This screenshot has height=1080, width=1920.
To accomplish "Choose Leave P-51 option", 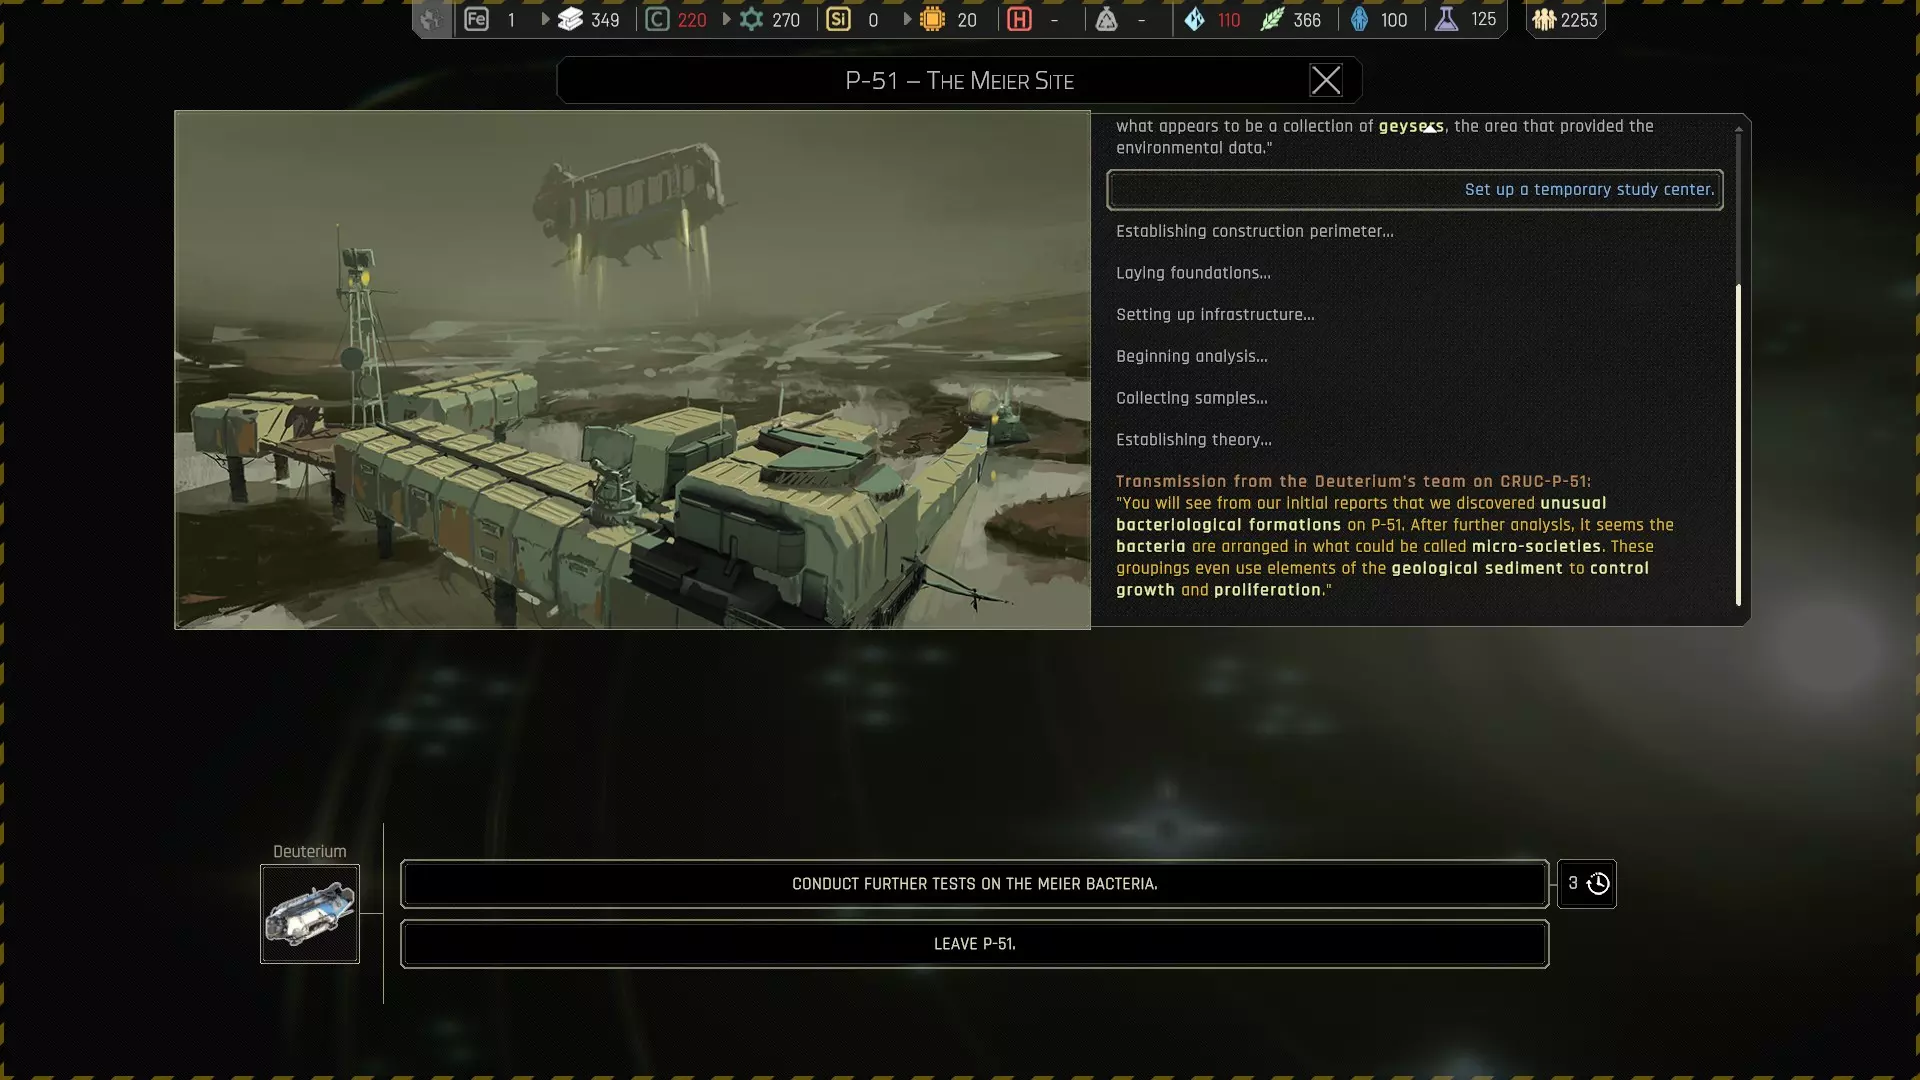I will tap(974, 944).
